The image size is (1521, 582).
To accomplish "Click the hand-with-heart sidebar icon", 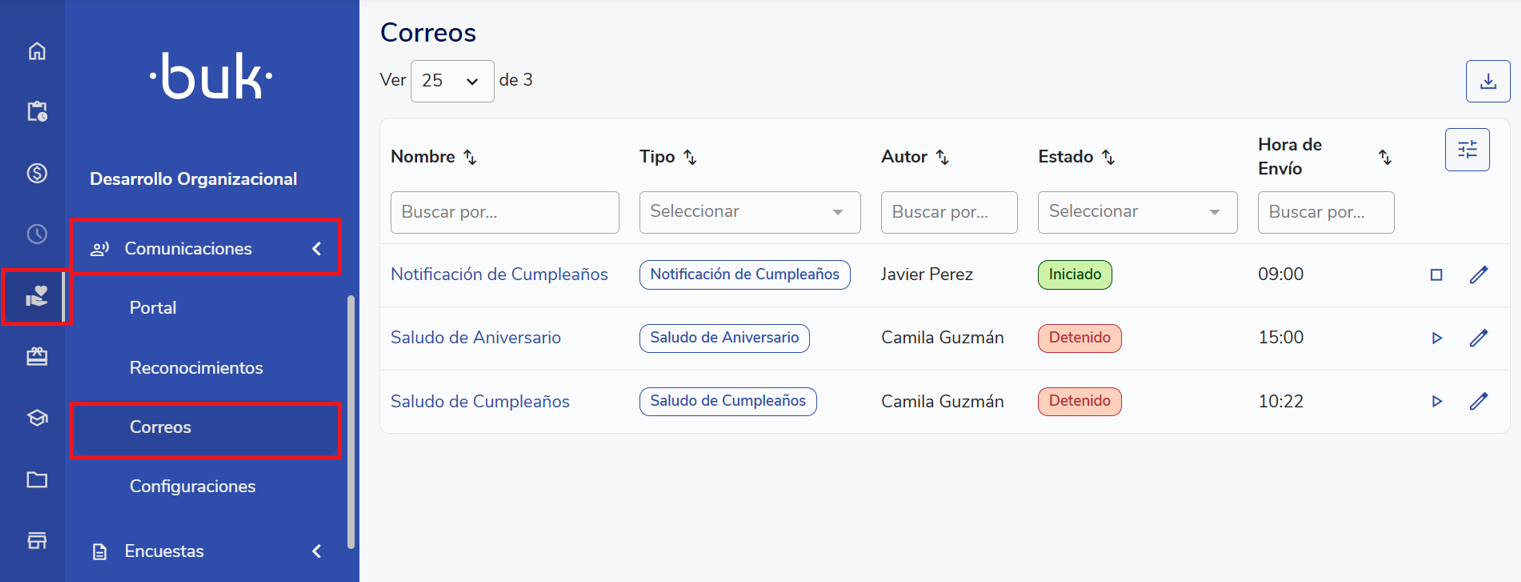I will pyautogui.click(x=37, y=297).
